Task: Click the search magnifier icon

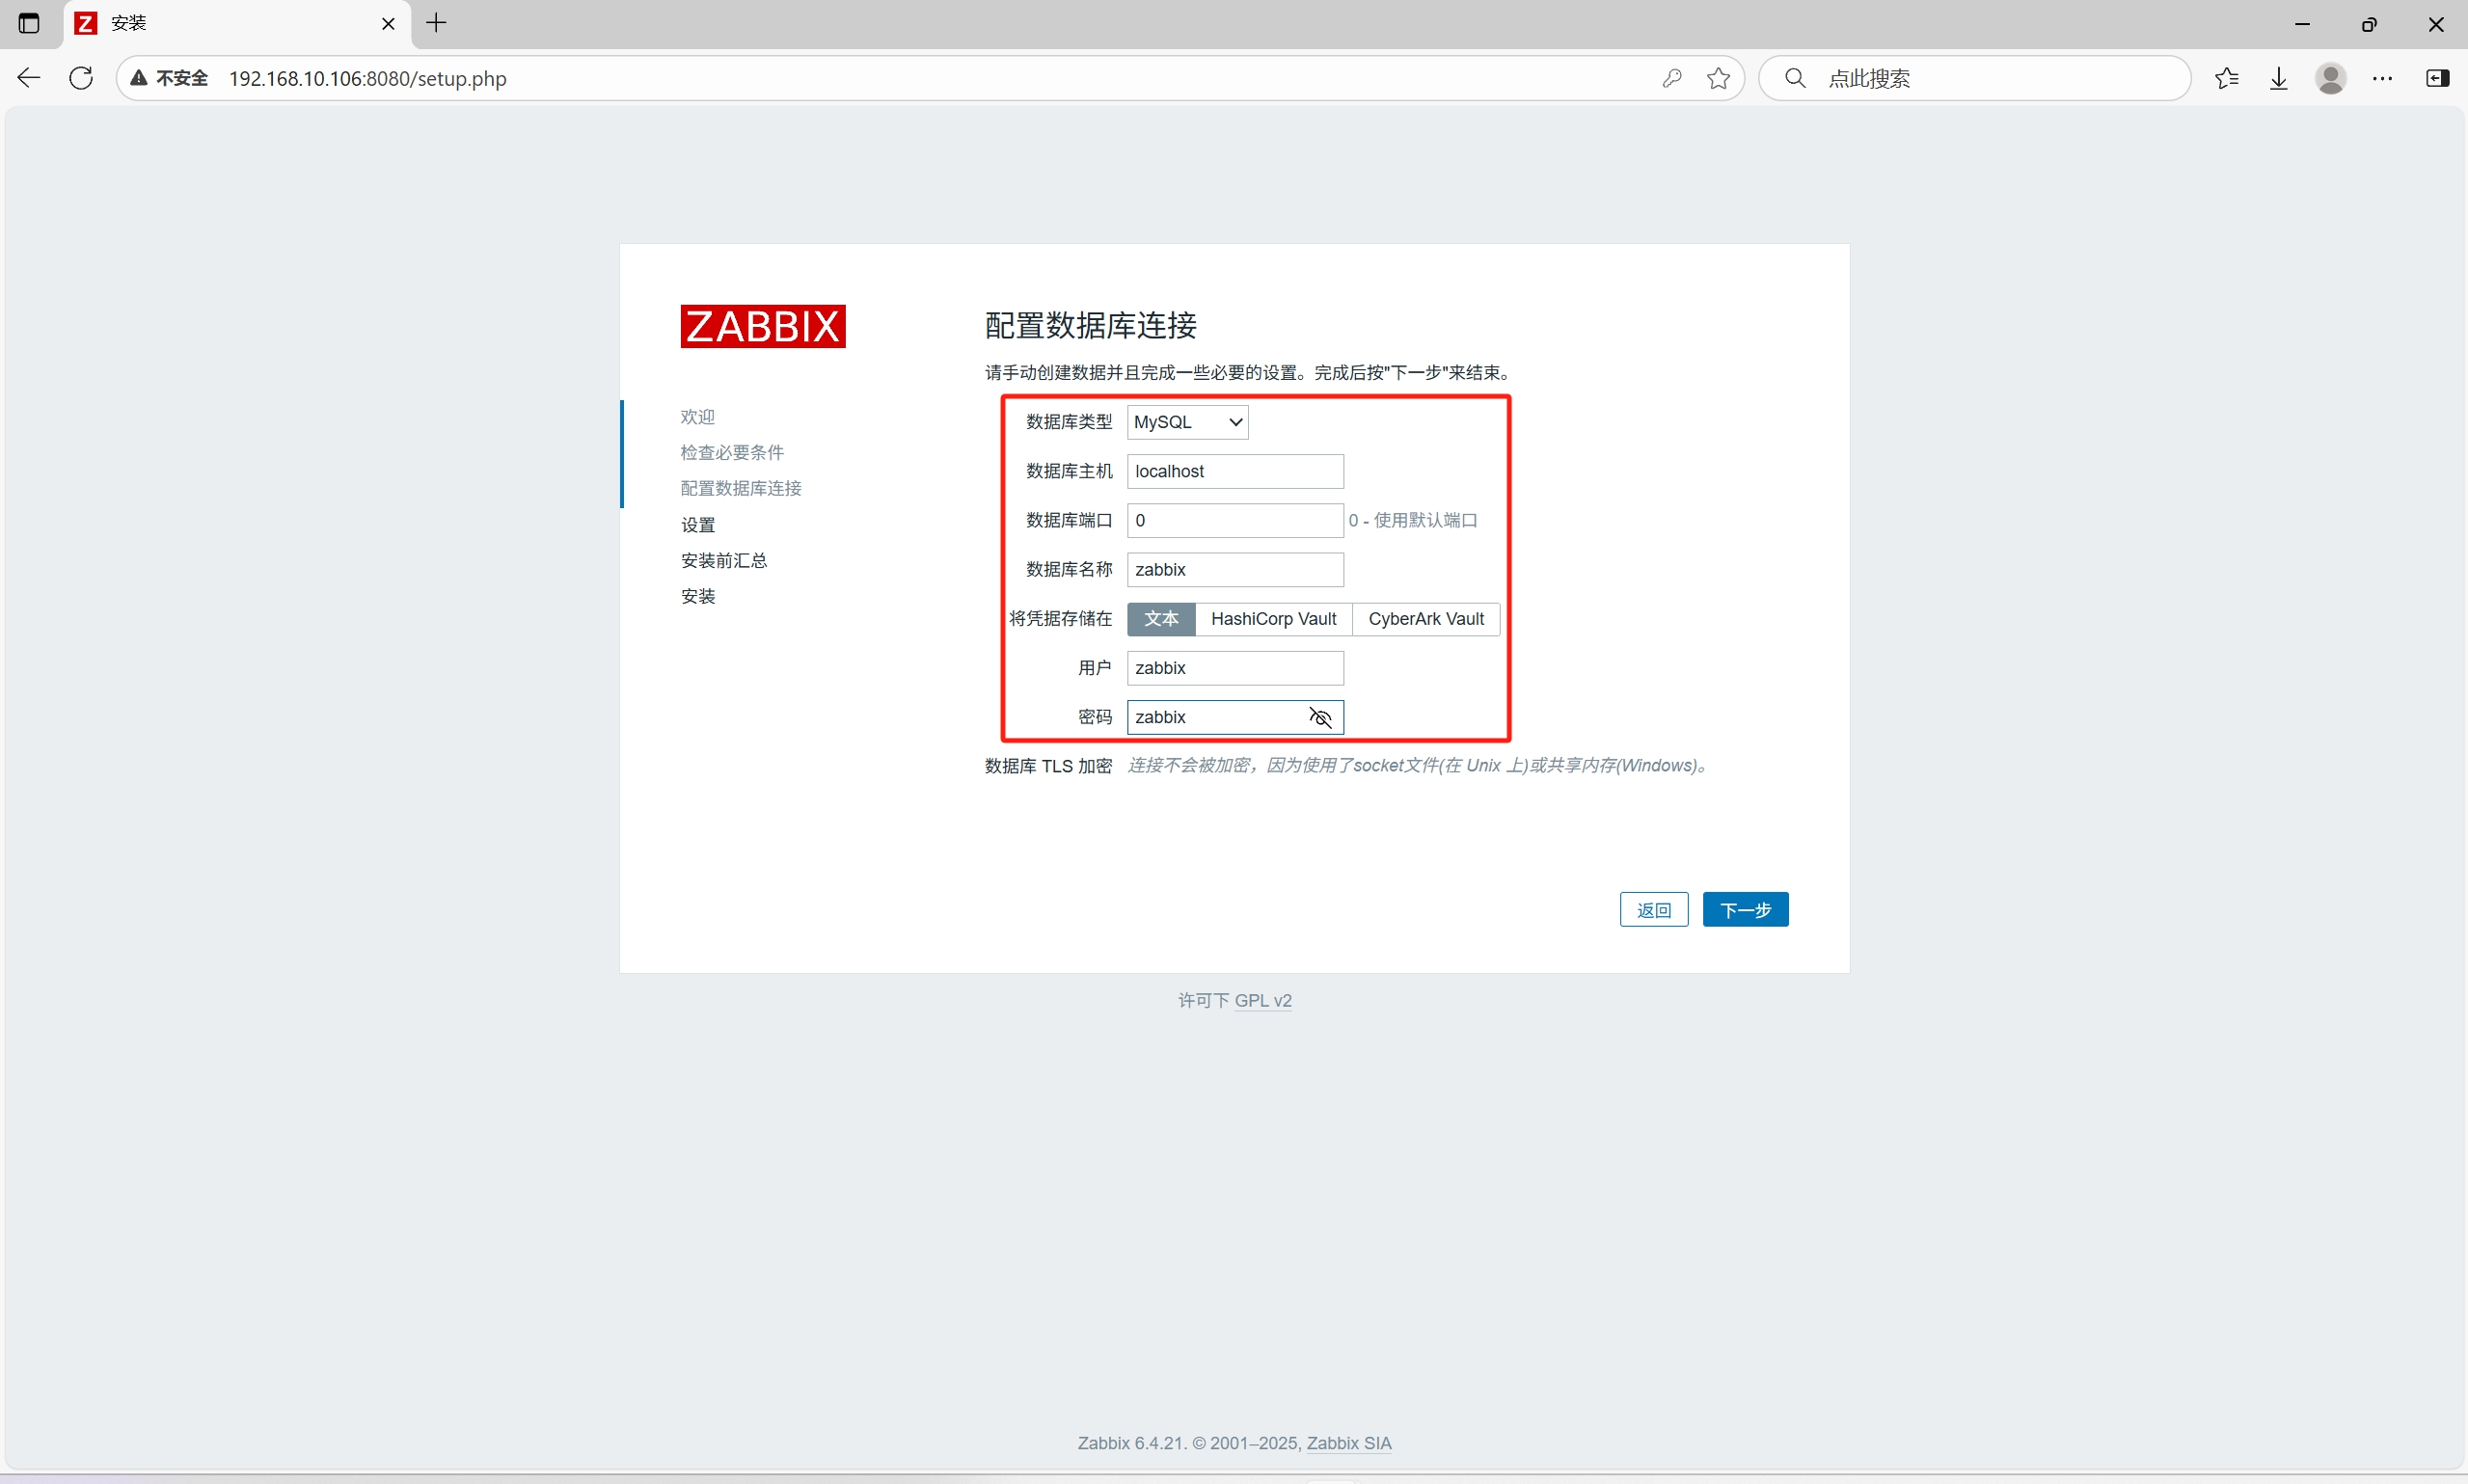Action: pos(1795,78)
